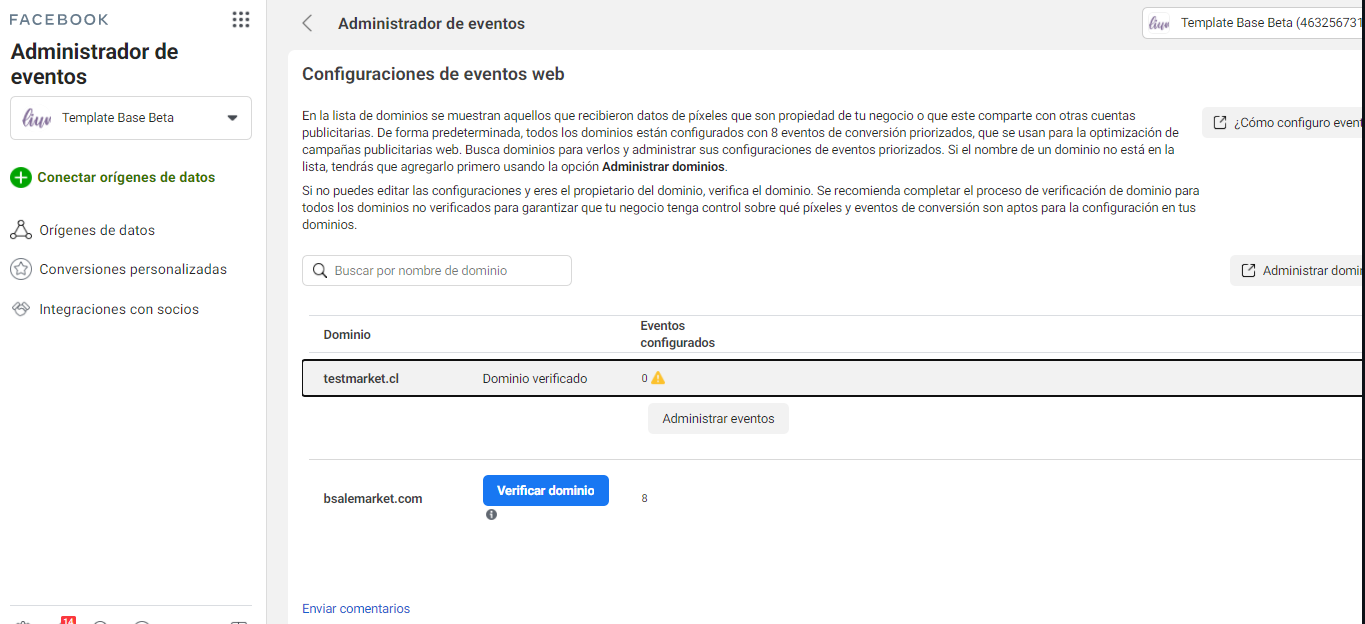Click Conectar orígenes de datos
The width and height of the screenshot is (1365, 624).
coord(126,177)
